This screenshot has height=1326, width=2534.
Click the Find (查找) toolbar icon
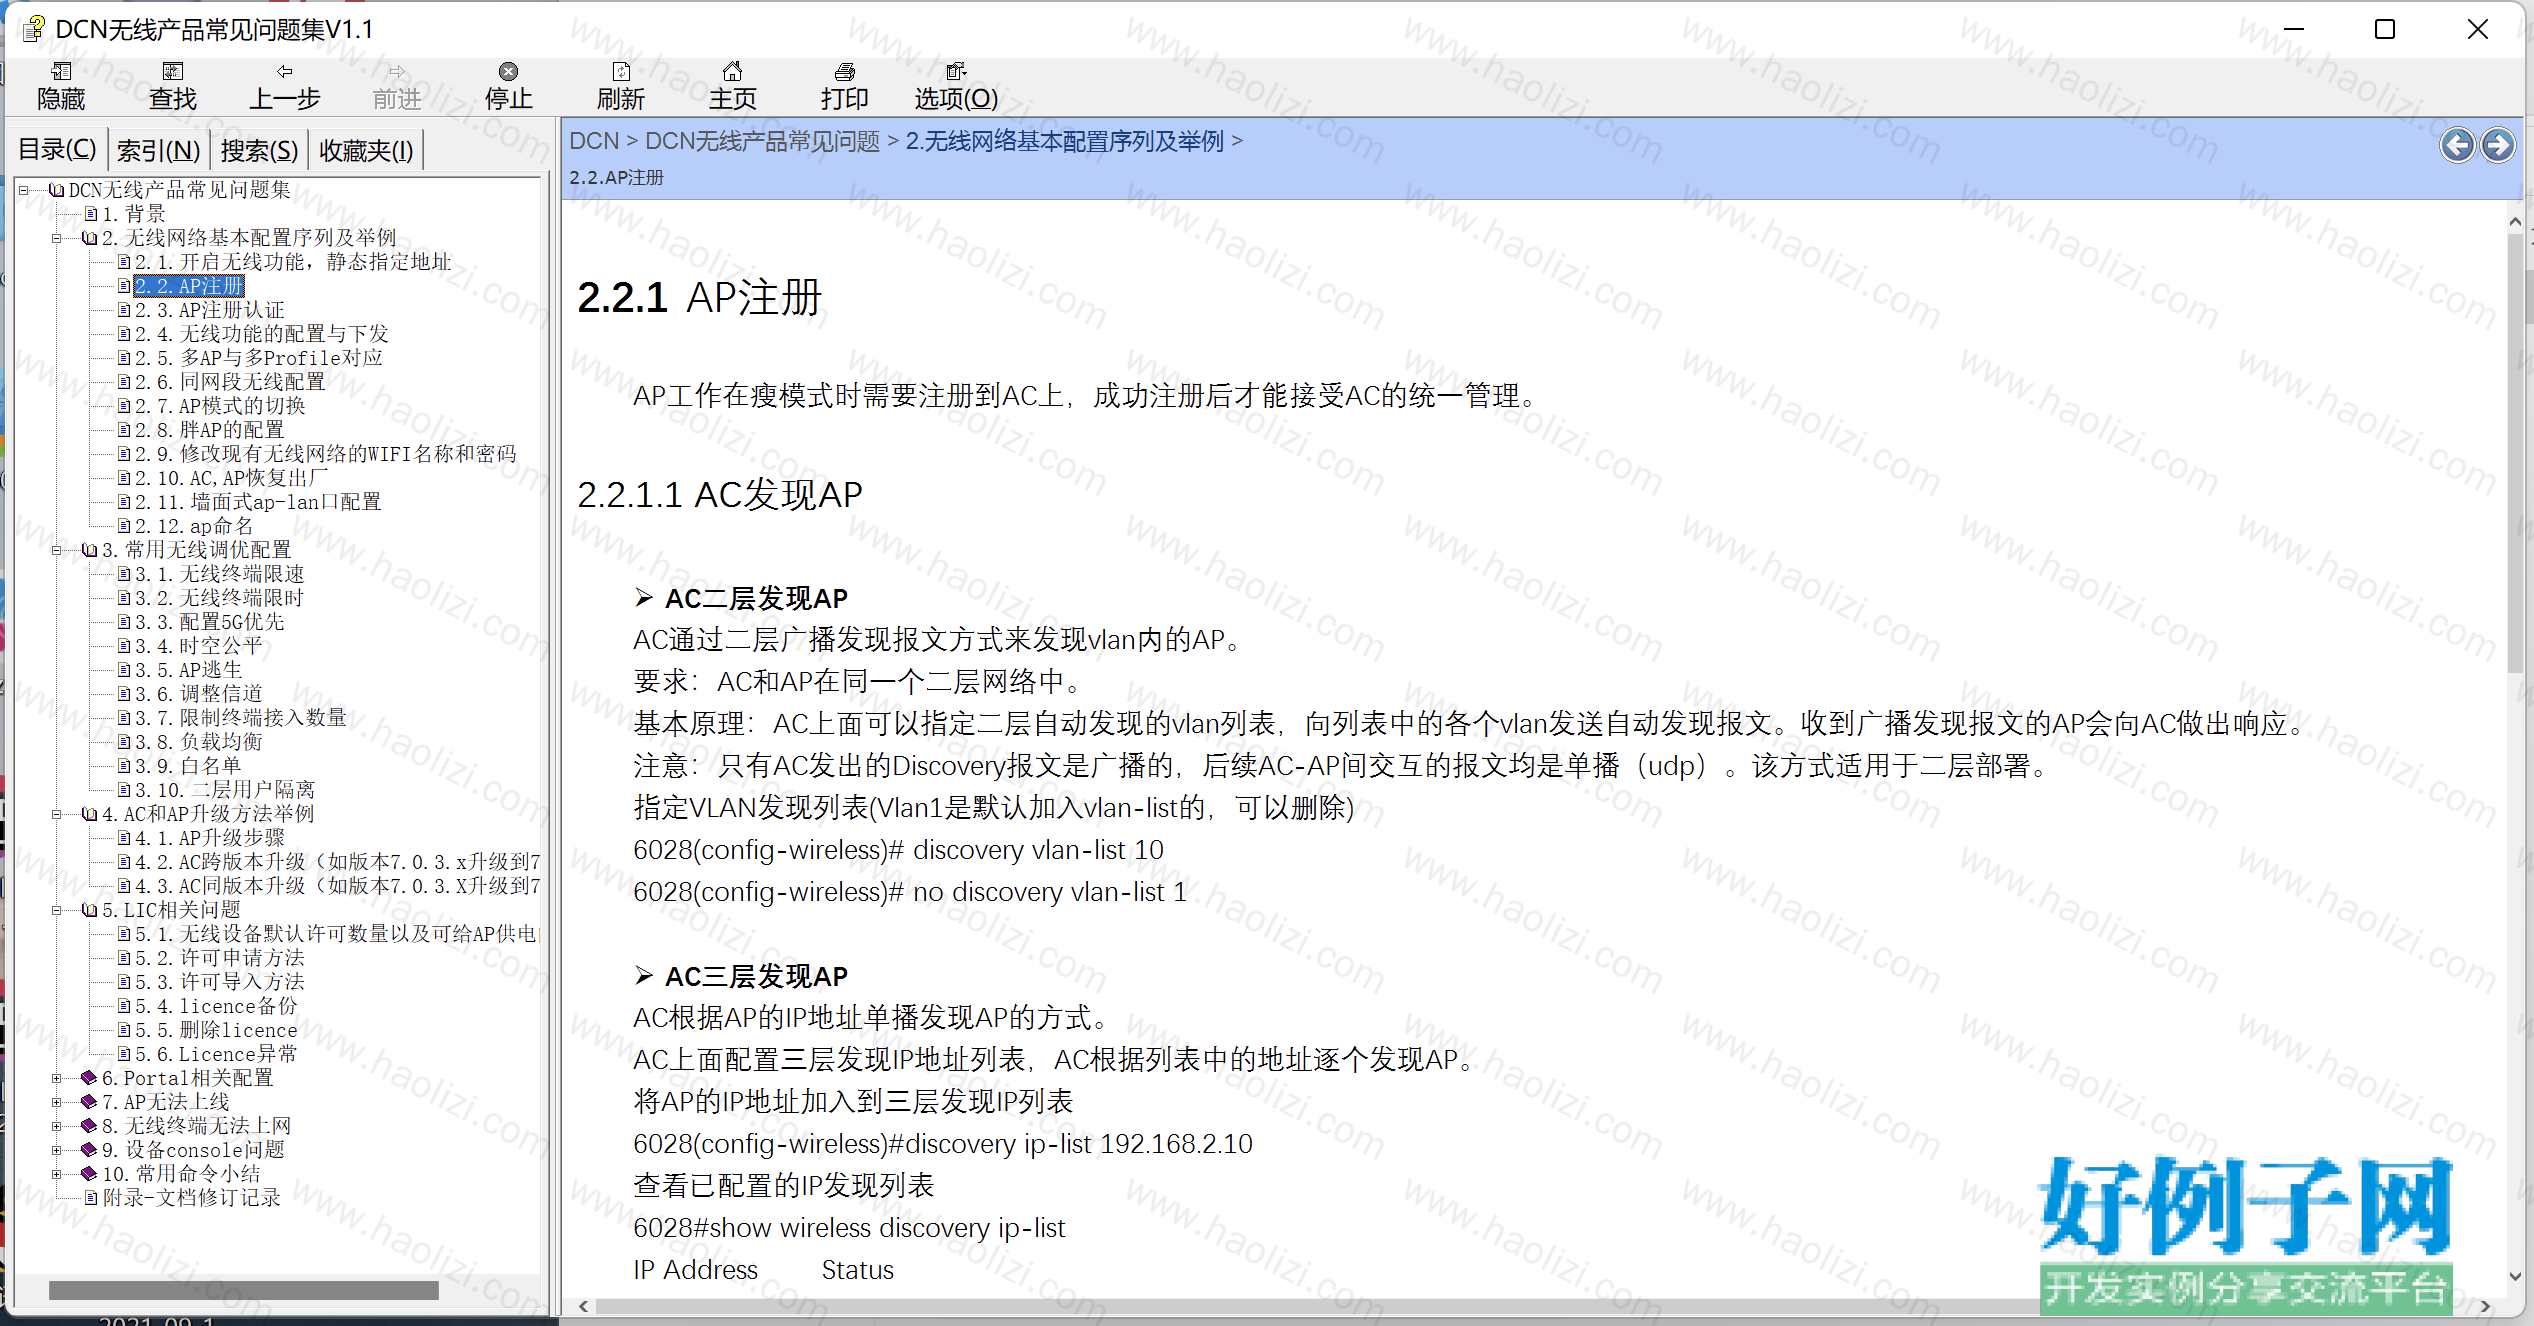point(173,71)
